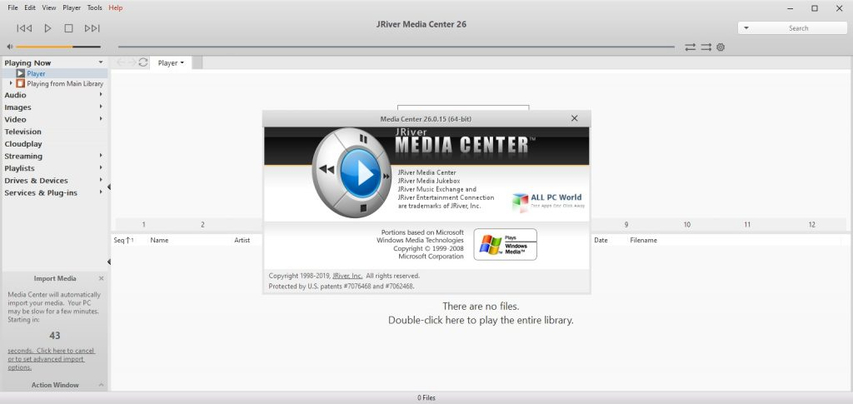Toggle shuffle mode icon
Image resolution: width=853 pixels, height=404 pixels.
(x=706, y=47)
